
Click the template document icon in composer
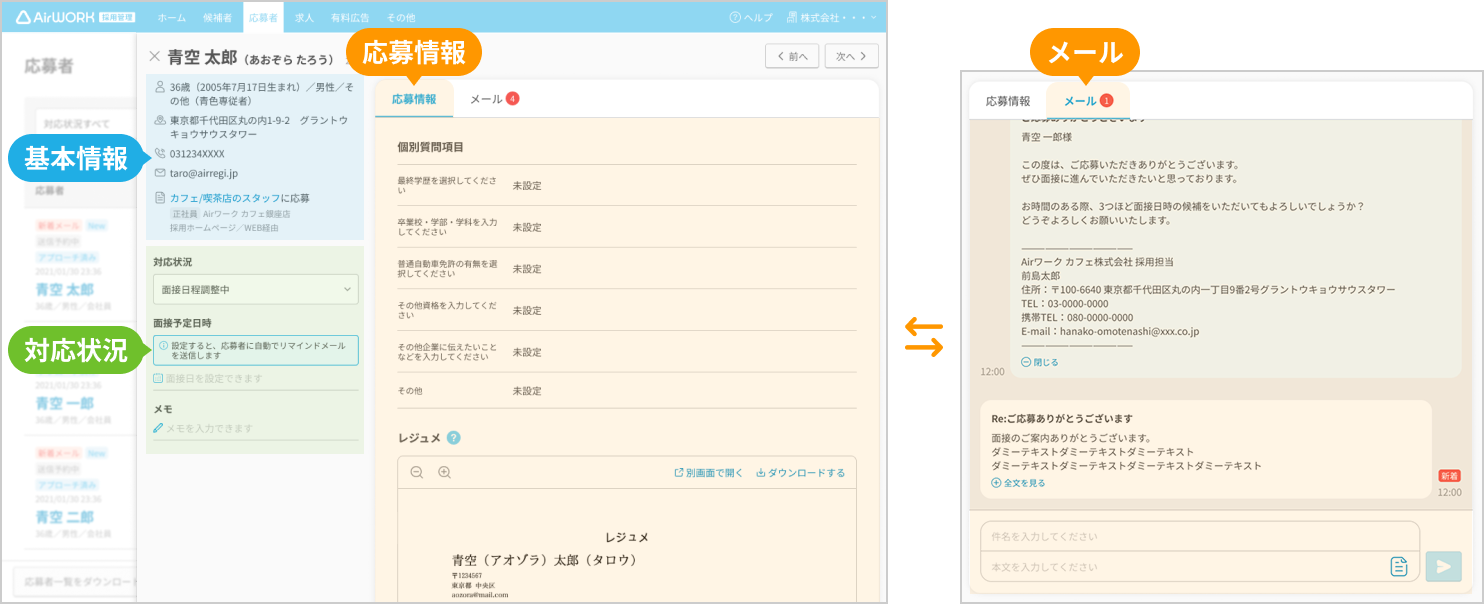point(1399,567)
